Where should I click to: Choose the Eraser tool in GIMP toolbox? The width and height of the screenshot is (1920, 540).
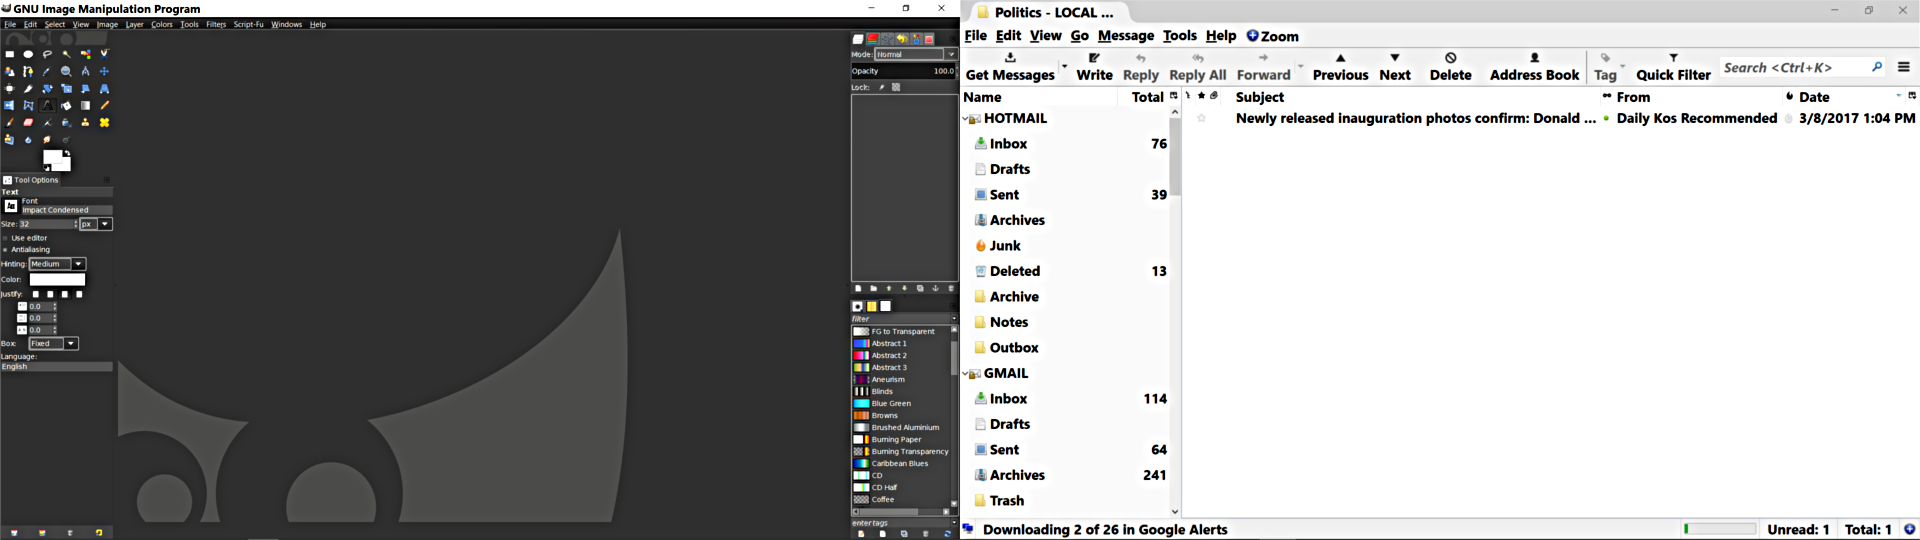[x=28, y=122]
